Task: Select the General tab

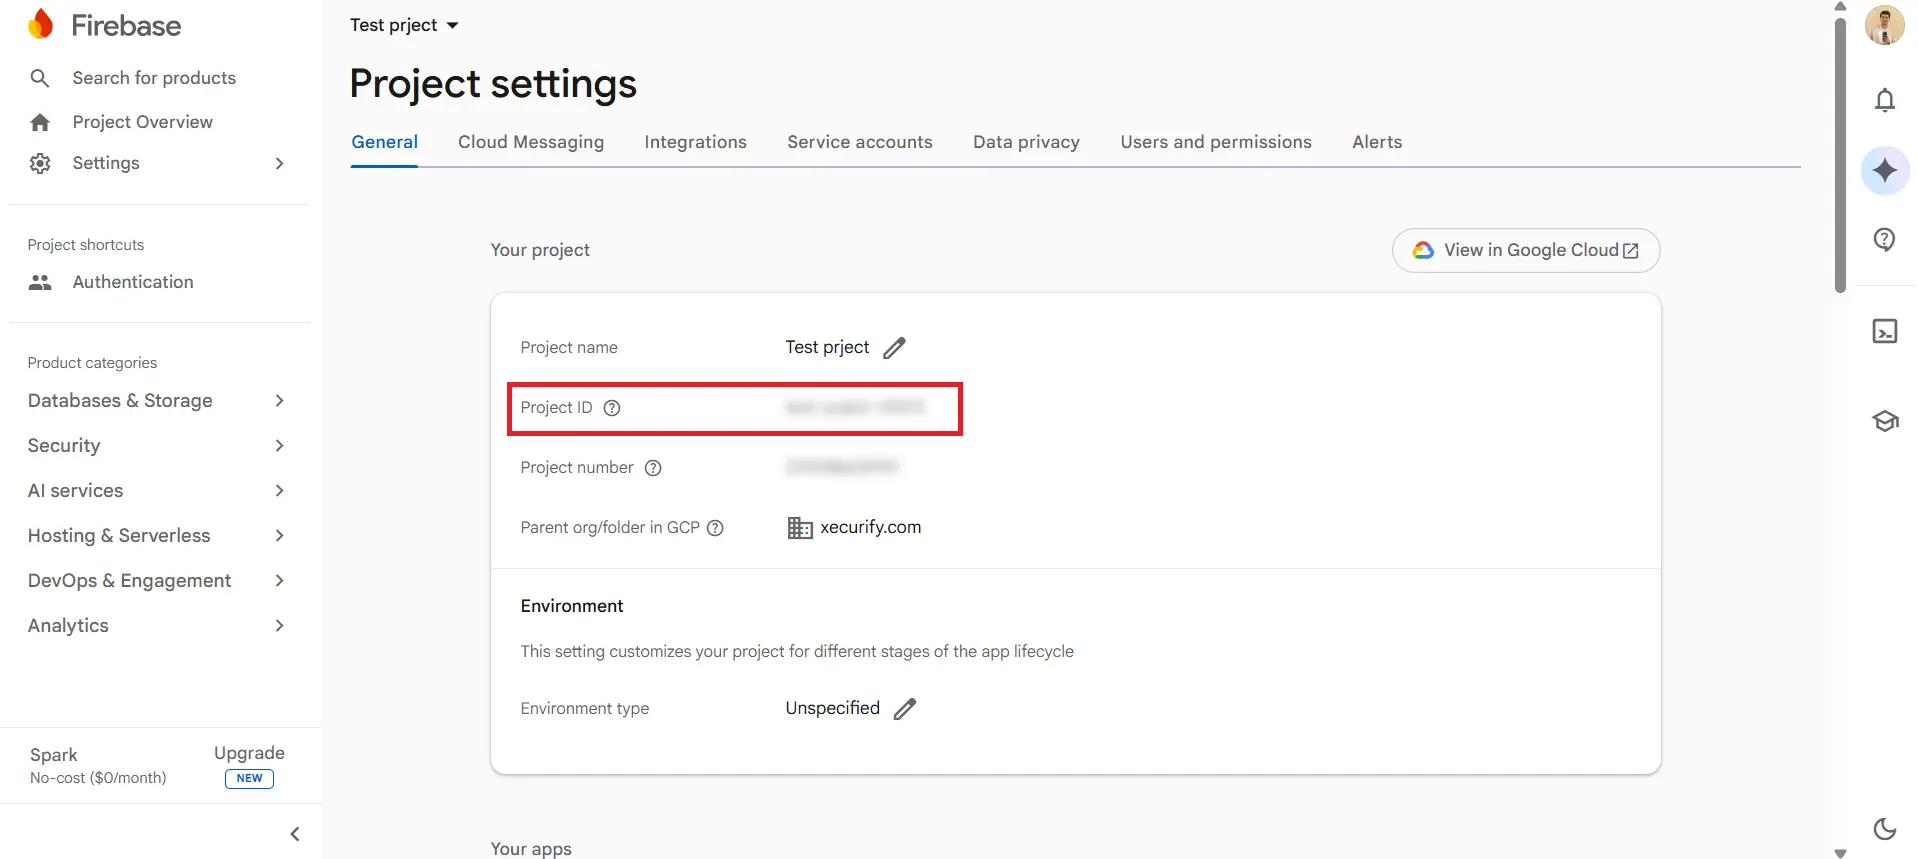Action: [385, 142]
